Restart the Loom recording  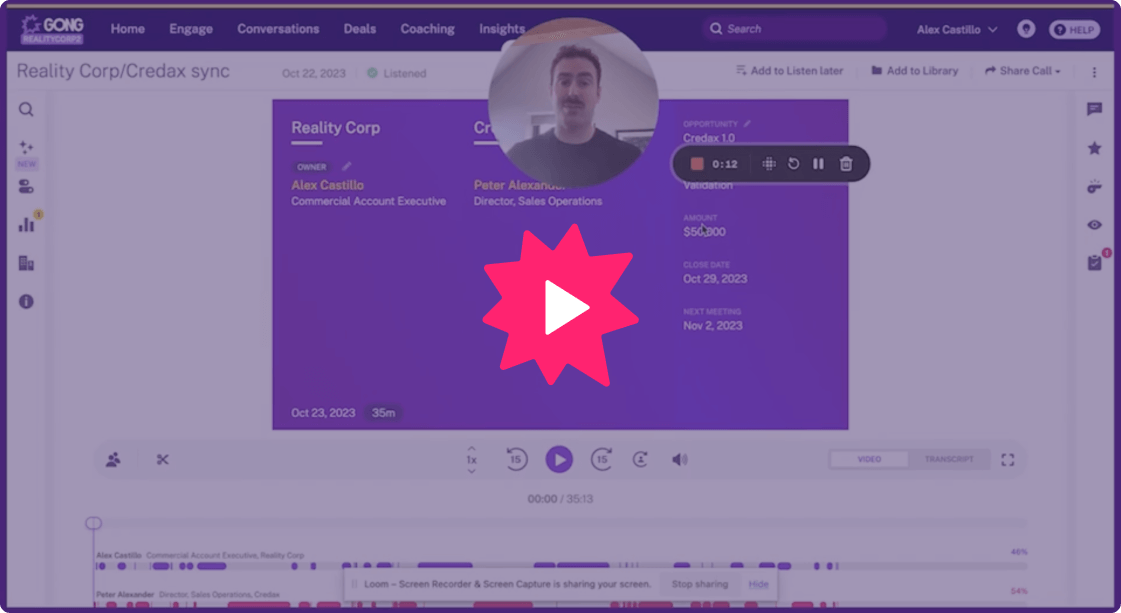click(x=794, y=164)
